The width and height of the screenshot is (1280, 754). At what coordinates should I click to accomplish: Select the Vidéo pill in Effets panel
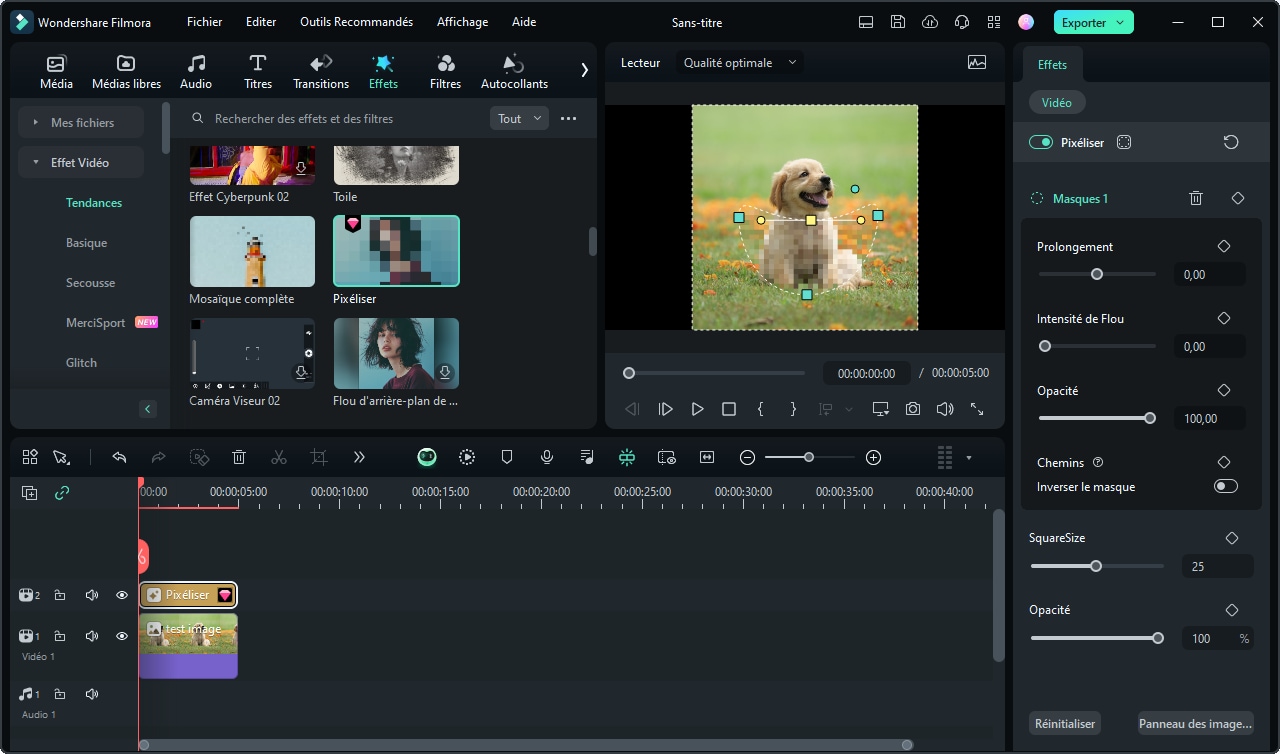1056,102
